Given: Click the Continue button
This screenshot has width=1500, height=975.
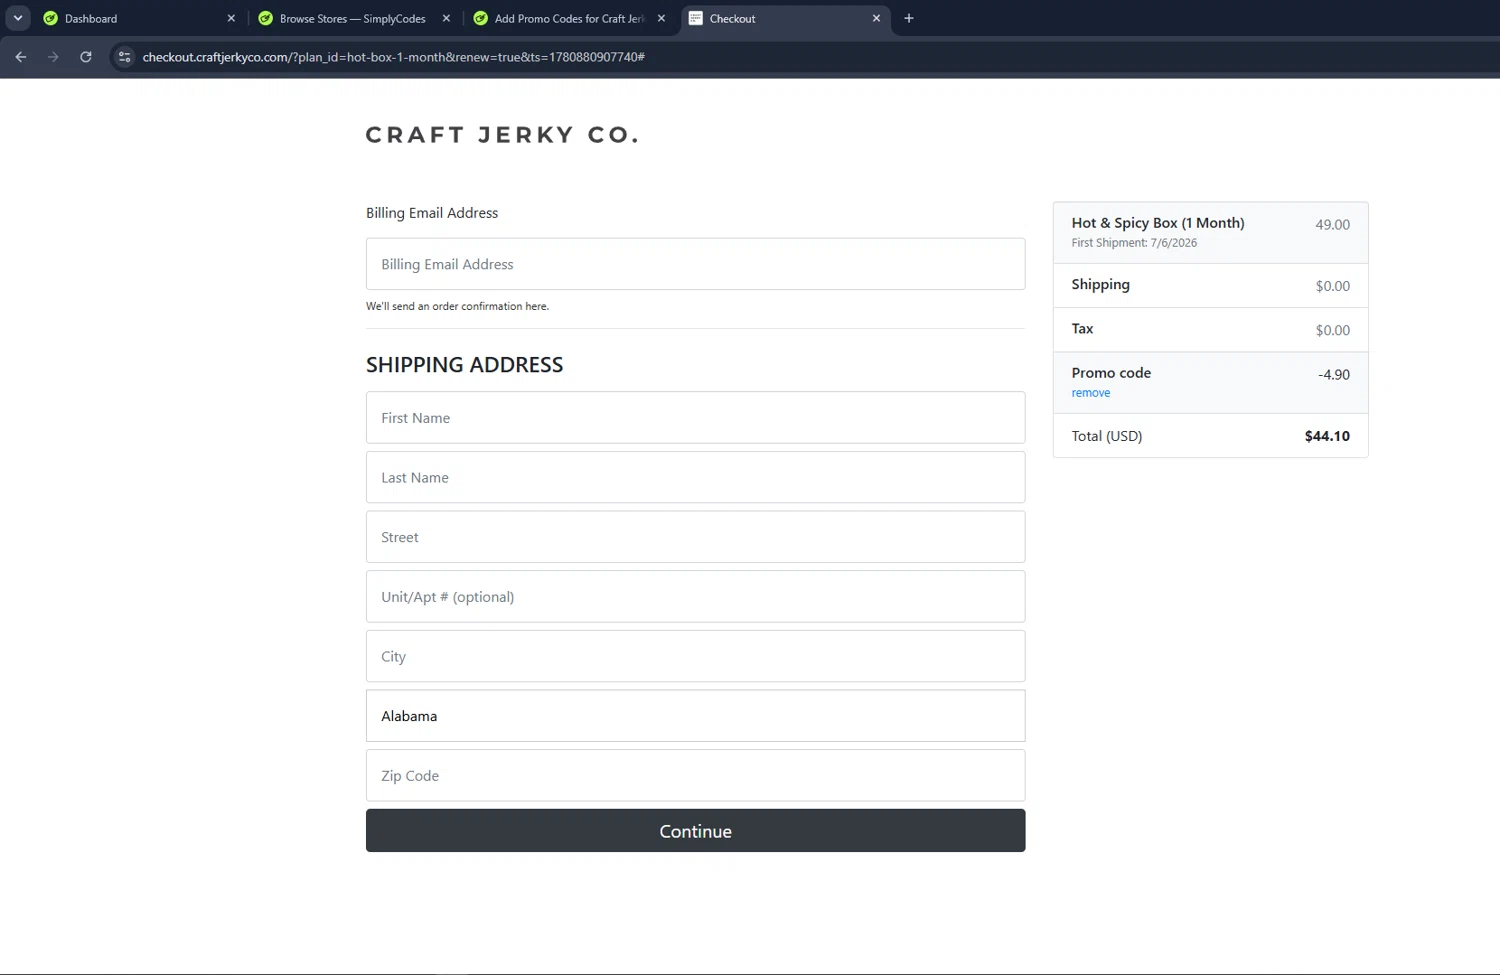Looking at the screenshot, I should point(695,831).
